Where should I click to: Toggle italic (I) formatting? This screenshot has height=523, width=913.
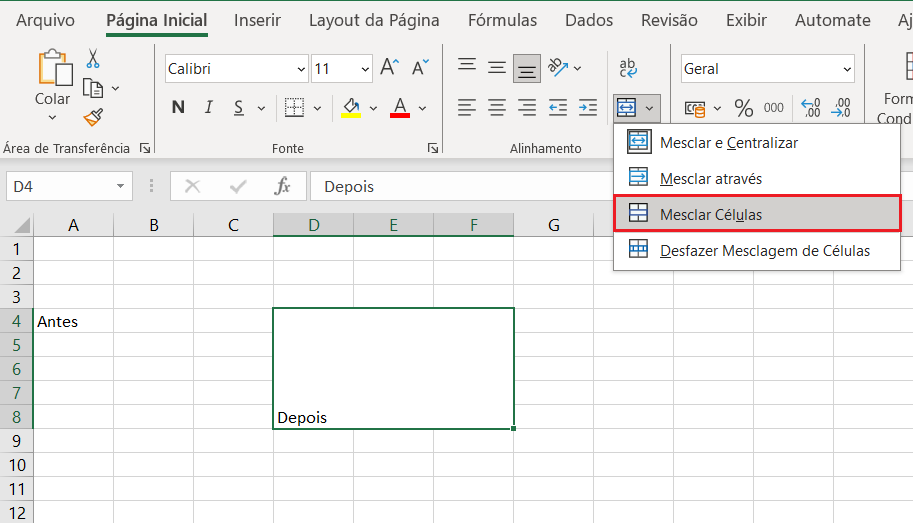coord(208,107)
